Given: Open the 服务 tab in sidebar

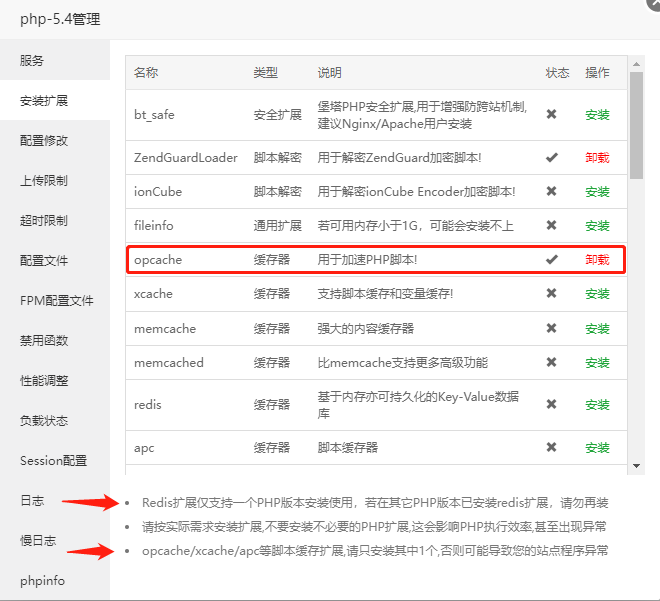Looking at the screenshot, I should pos(55,60).
